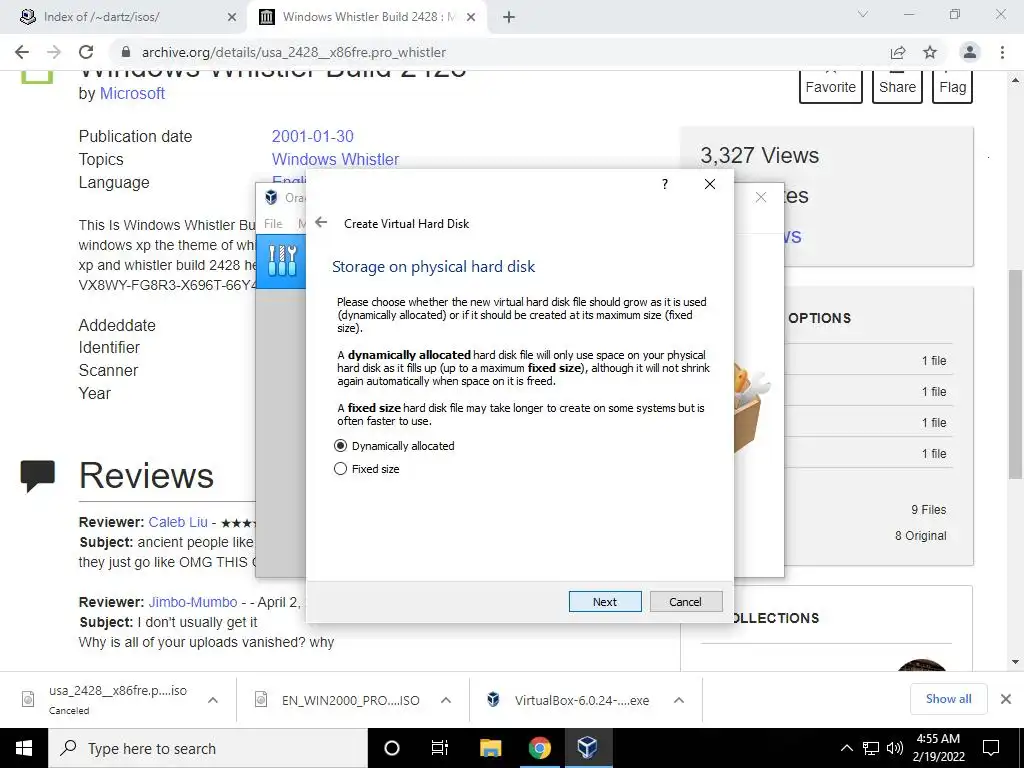Click the file icon of the usa_2428 download
Screen dimensions: 1024x768
pos(28,699)
